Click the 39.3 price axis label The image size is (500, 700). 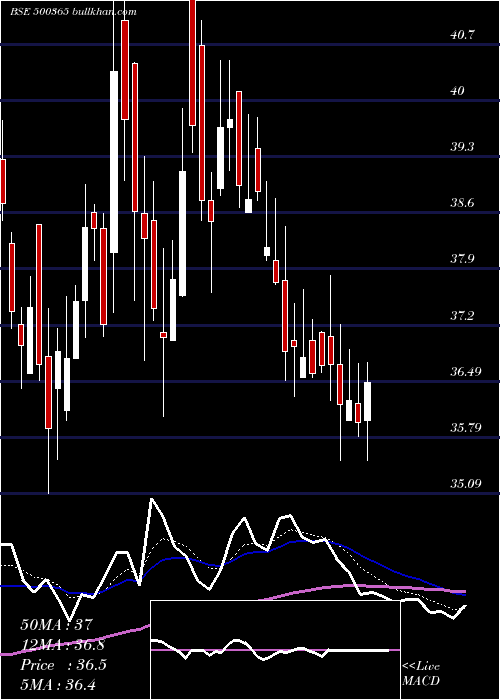point(463,147)
